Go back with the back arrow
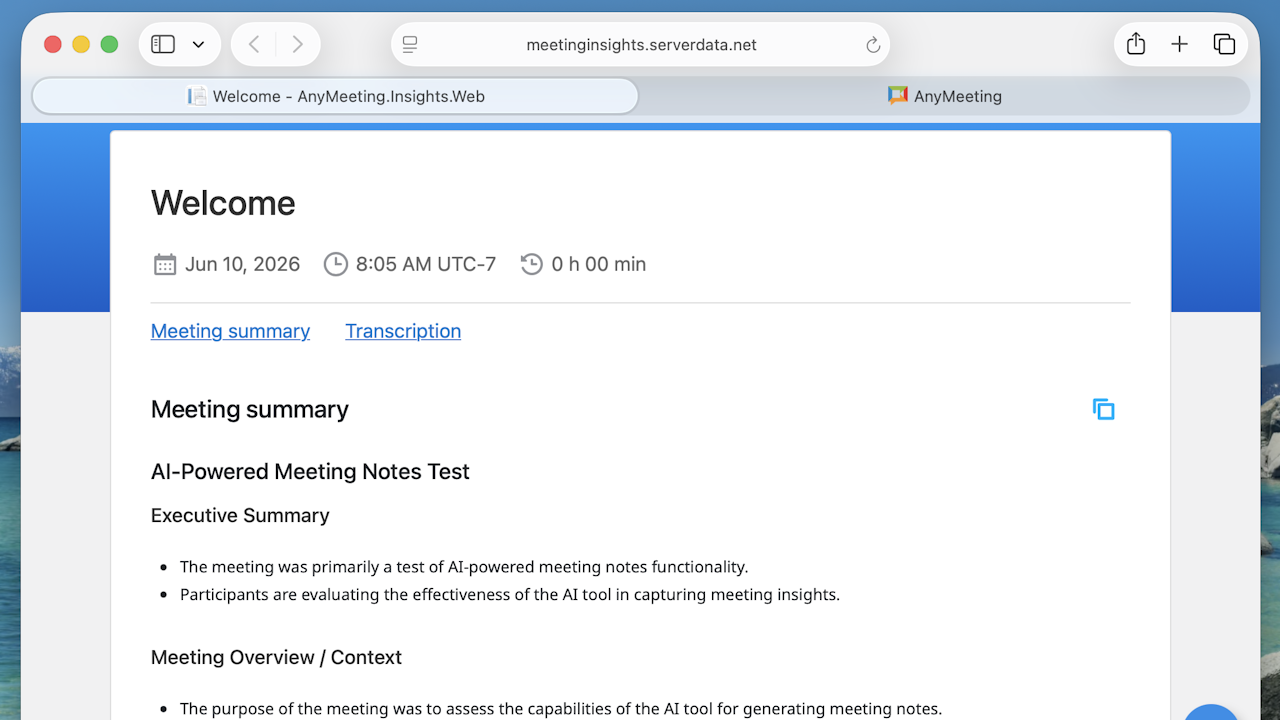Screen dimensions: 1280x720 click(254, 44)
